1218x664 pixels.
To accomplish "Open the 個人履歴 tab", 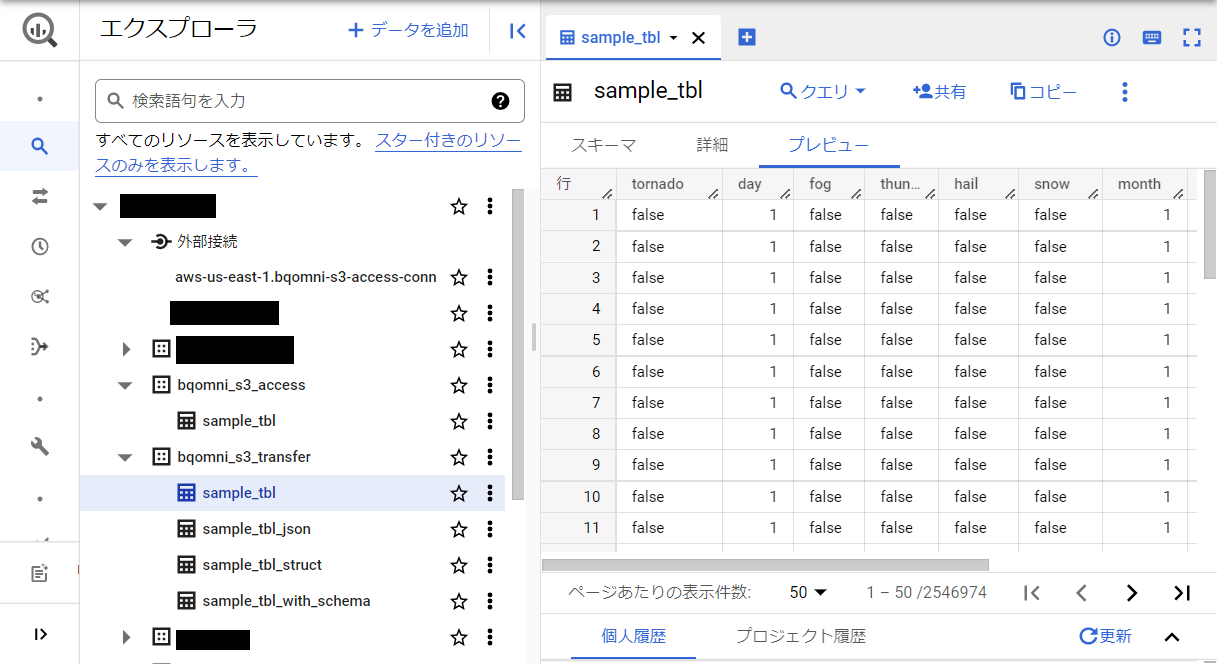I will click(x=633, y=637).
